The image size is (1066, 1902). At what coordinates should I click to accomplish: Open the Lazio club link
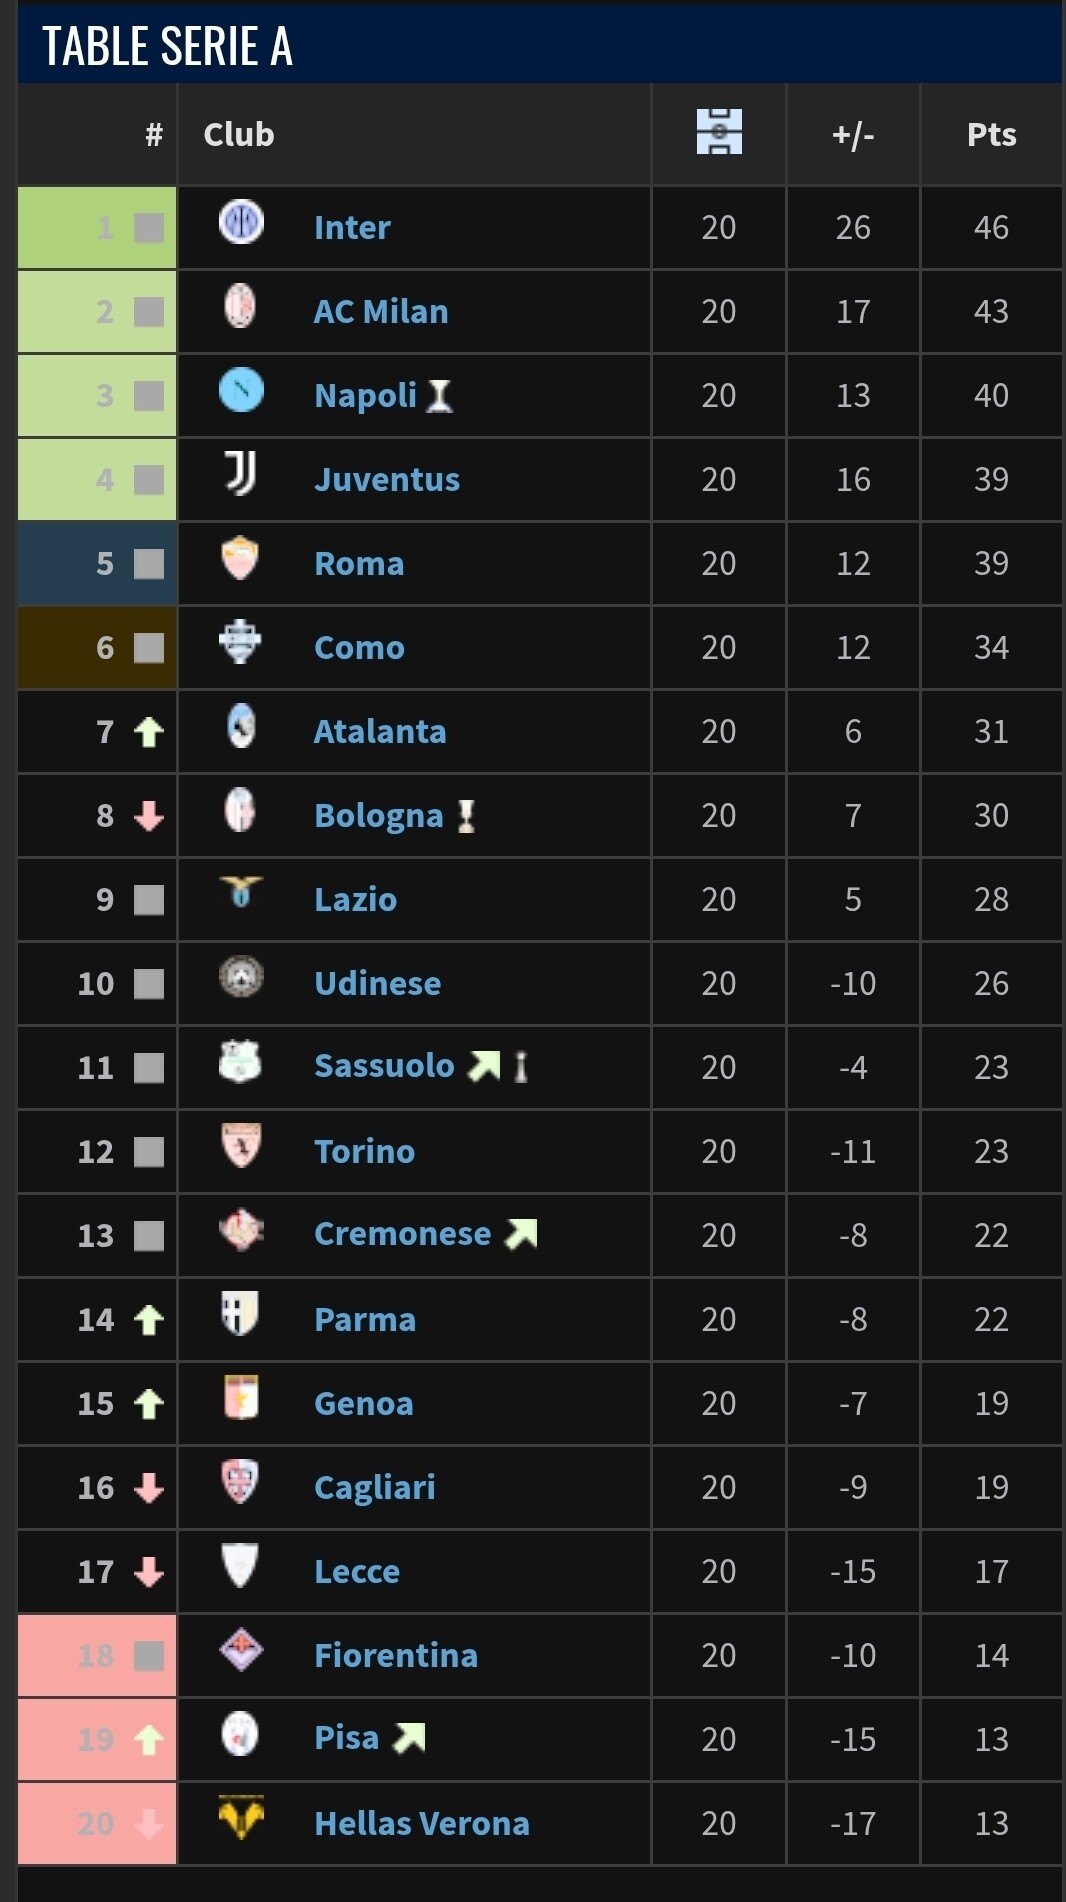[x=355, y=900]
